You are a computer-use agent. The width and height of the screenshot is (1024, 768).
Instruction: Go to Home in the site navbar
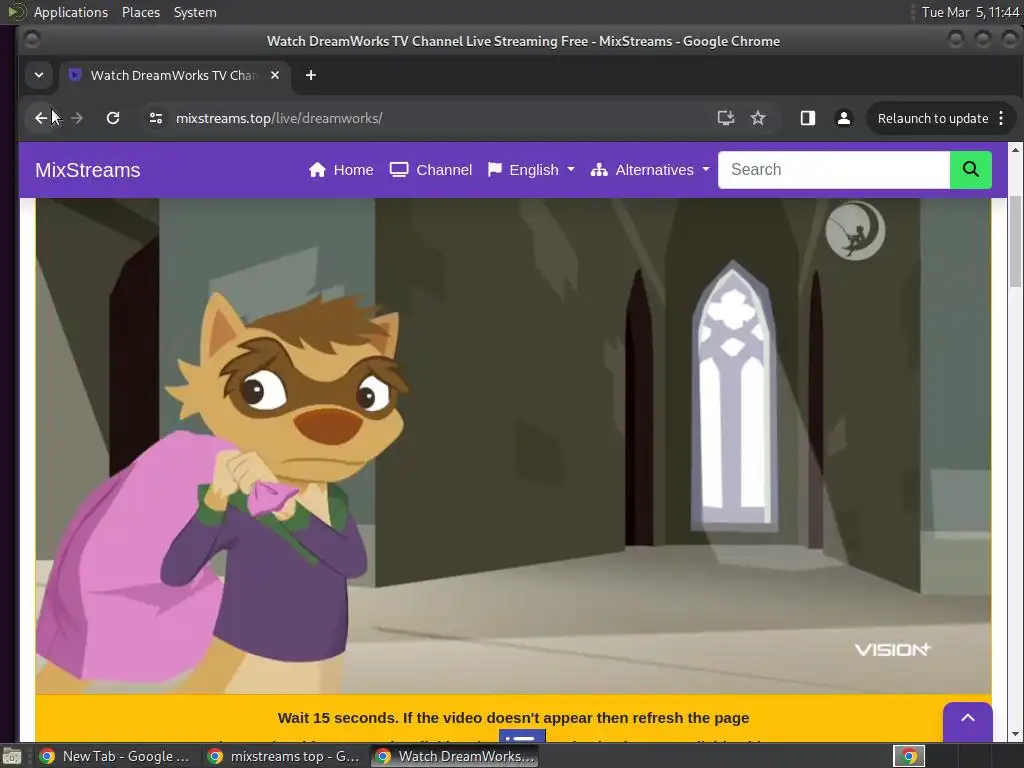tap(341, 170)
